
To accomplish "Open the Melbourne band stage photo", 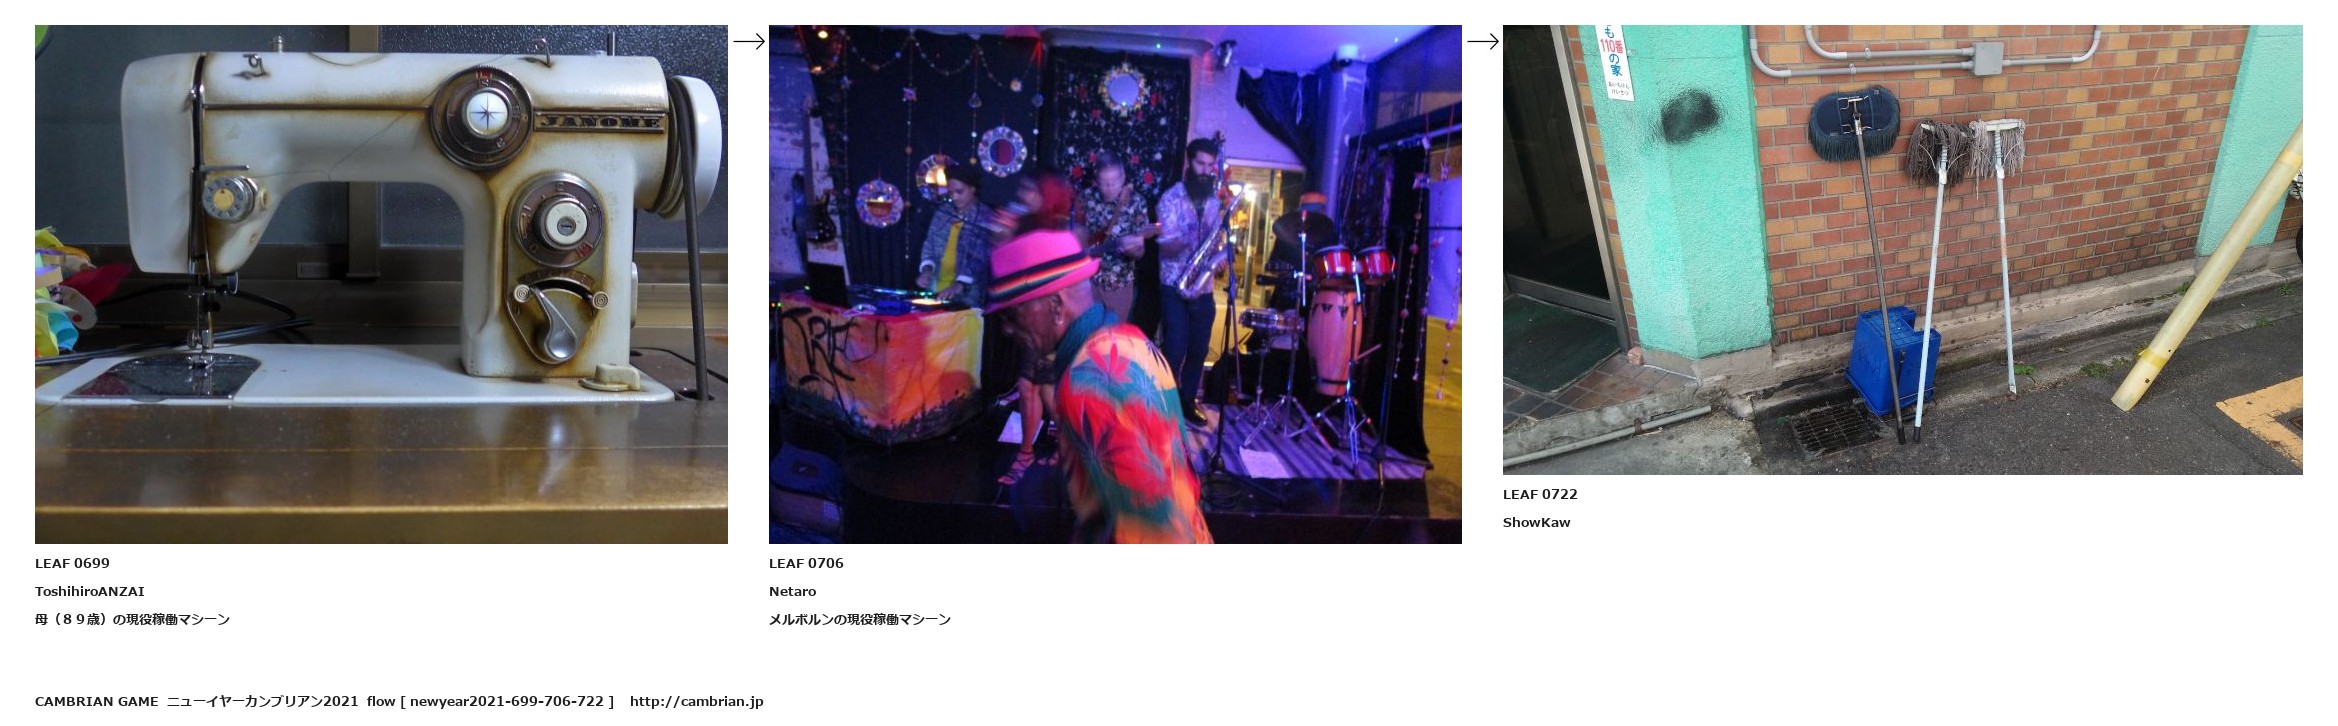I will coord(1115,284).
